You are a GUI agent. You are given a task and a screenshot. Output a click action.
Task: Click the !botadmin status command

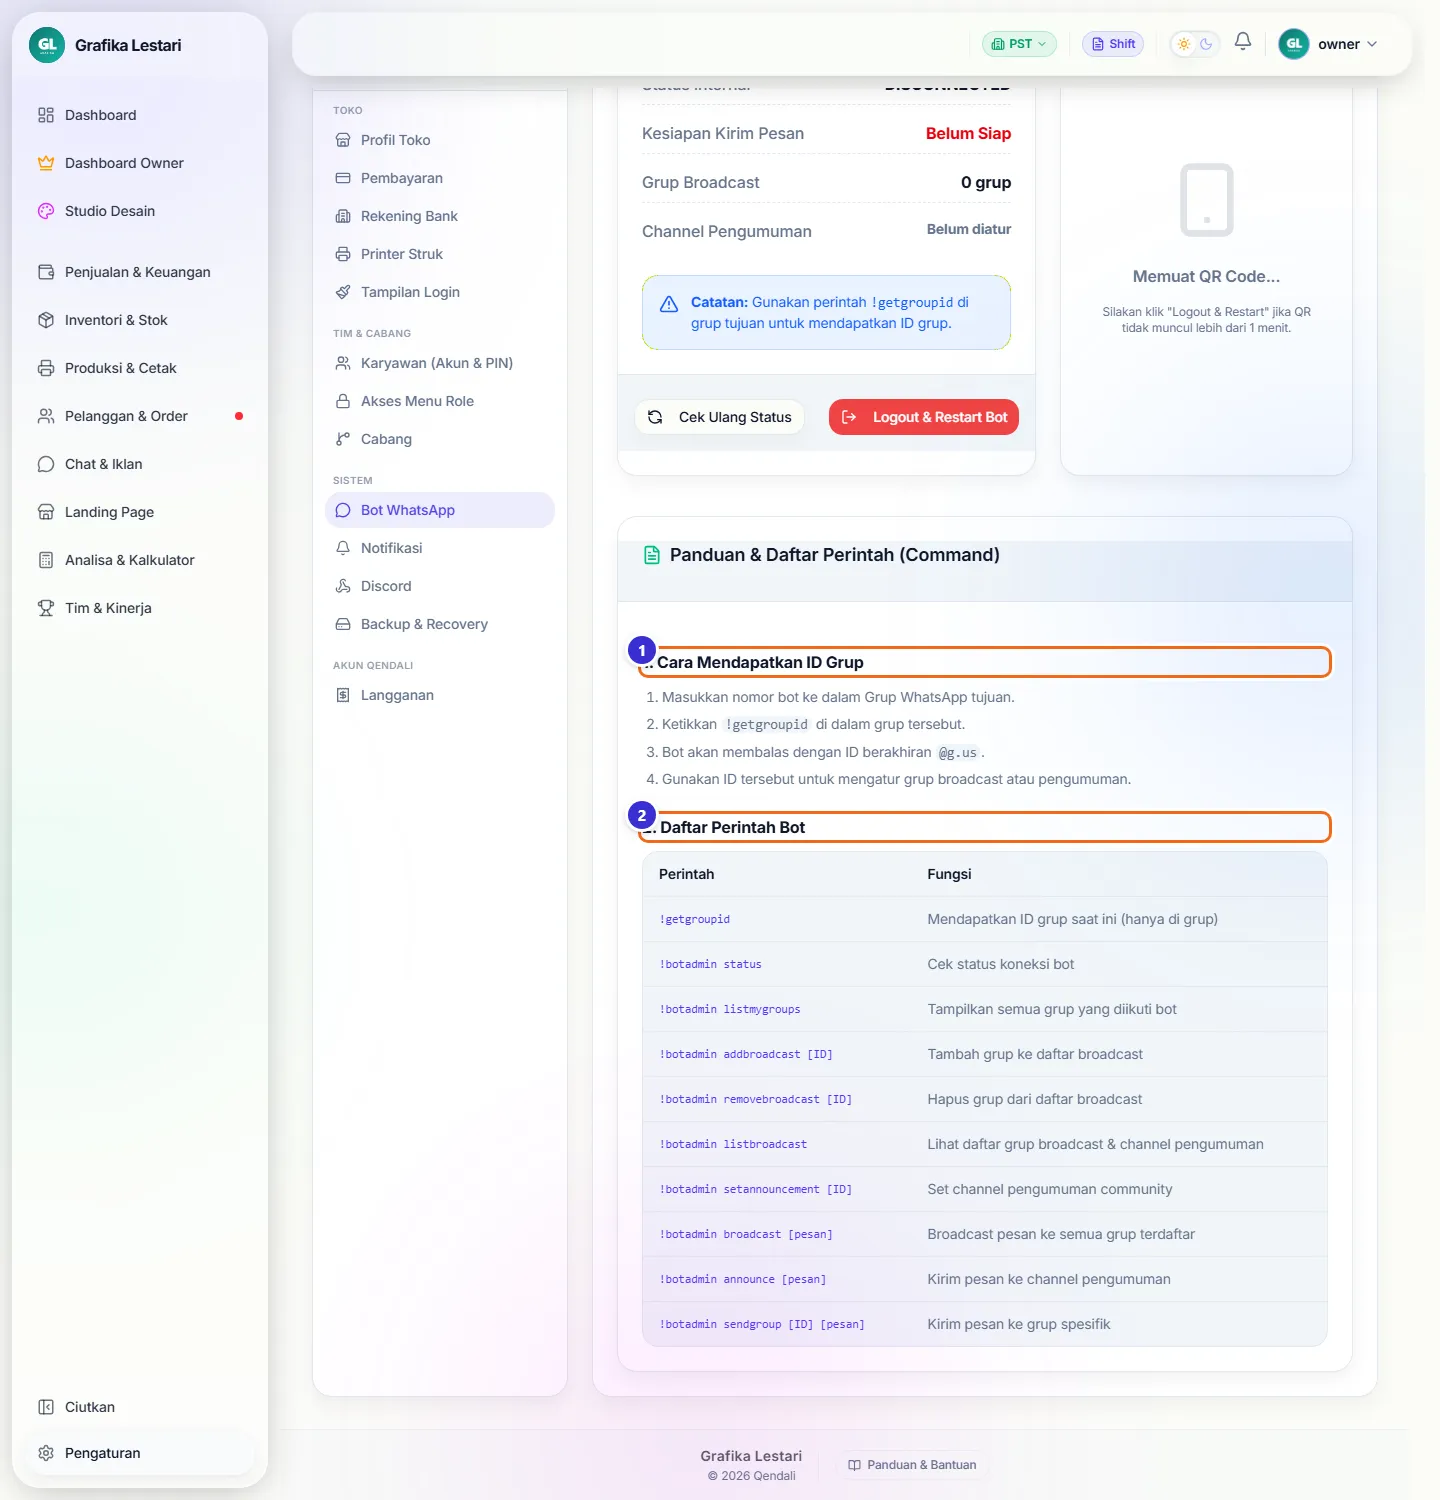(x=710, y=964)
